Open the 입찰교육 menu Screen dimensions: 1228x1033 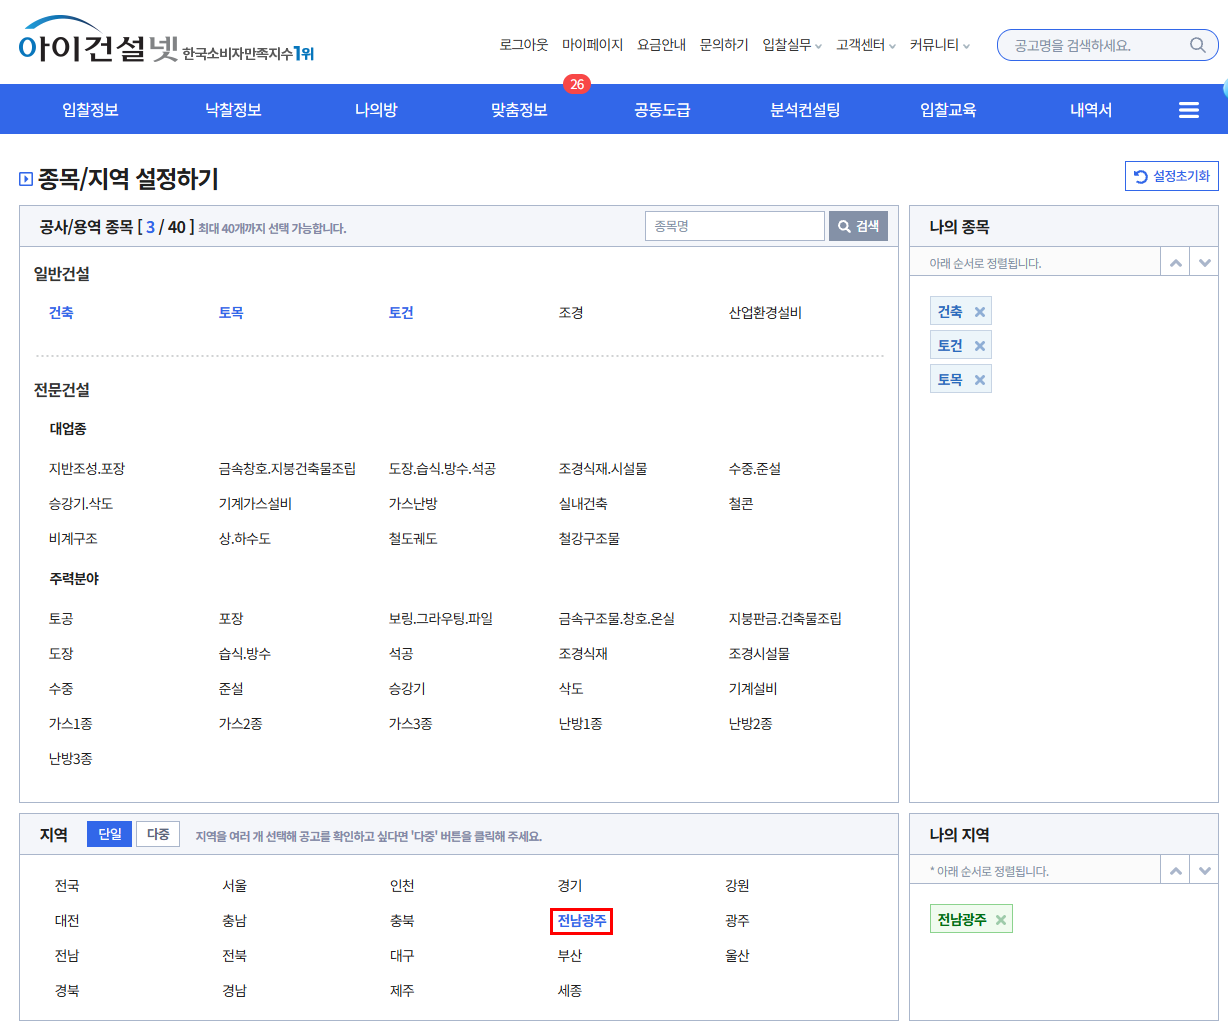click(x=948, y=110)
